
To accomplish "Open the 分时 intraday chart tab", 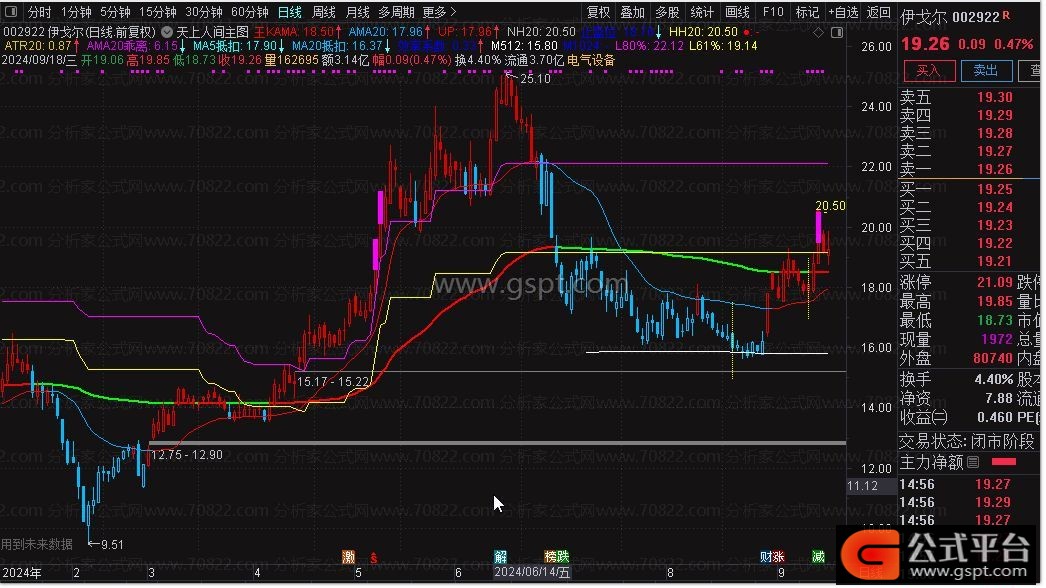I will click(x=40, y=12).
